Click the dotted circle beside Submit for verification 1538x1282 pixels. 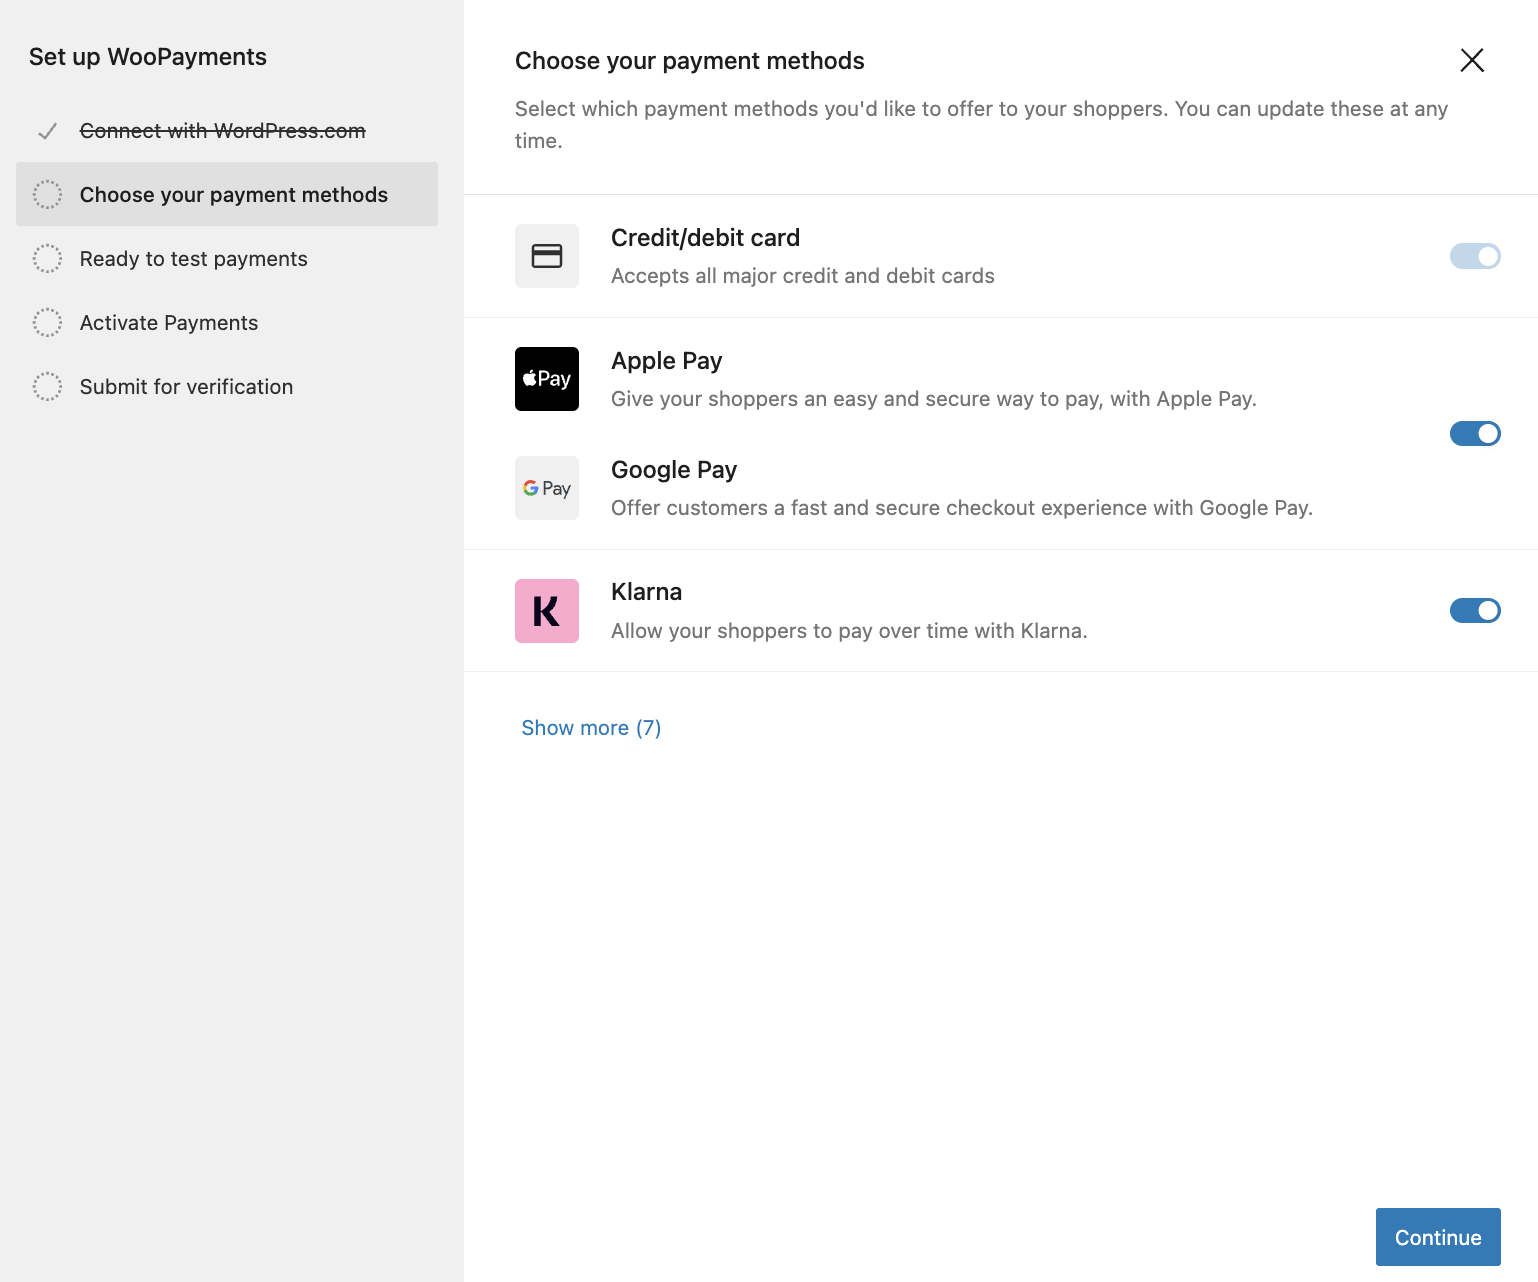click(47, 386)
